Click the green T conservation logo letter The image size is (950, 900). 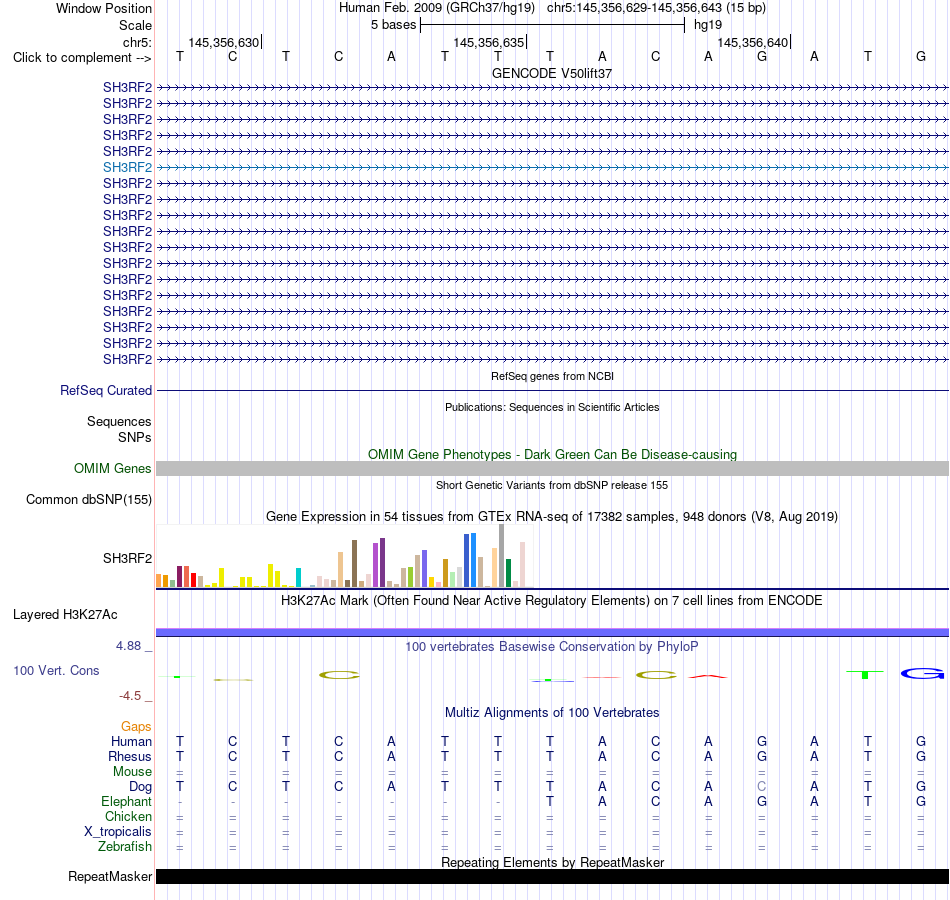point(865,674)
